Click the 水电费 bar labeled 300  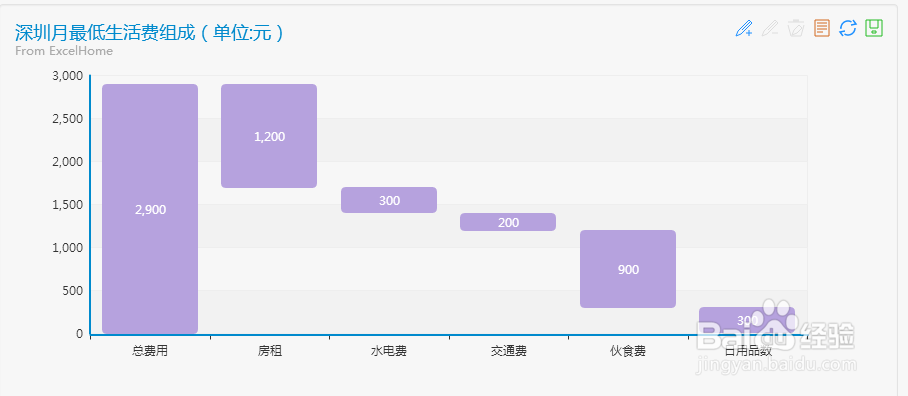point(389,200)
